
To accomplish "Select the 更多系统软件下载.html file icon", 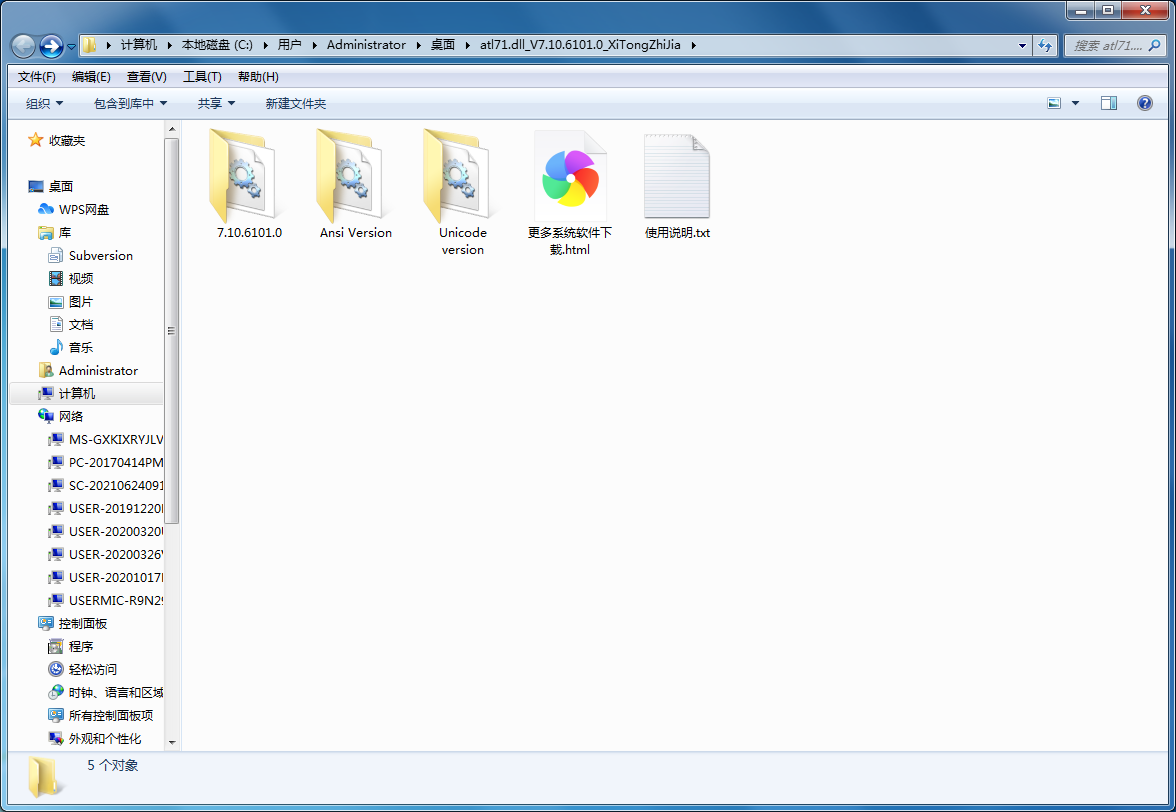I will pyautogui.click(x=570, y=177).
